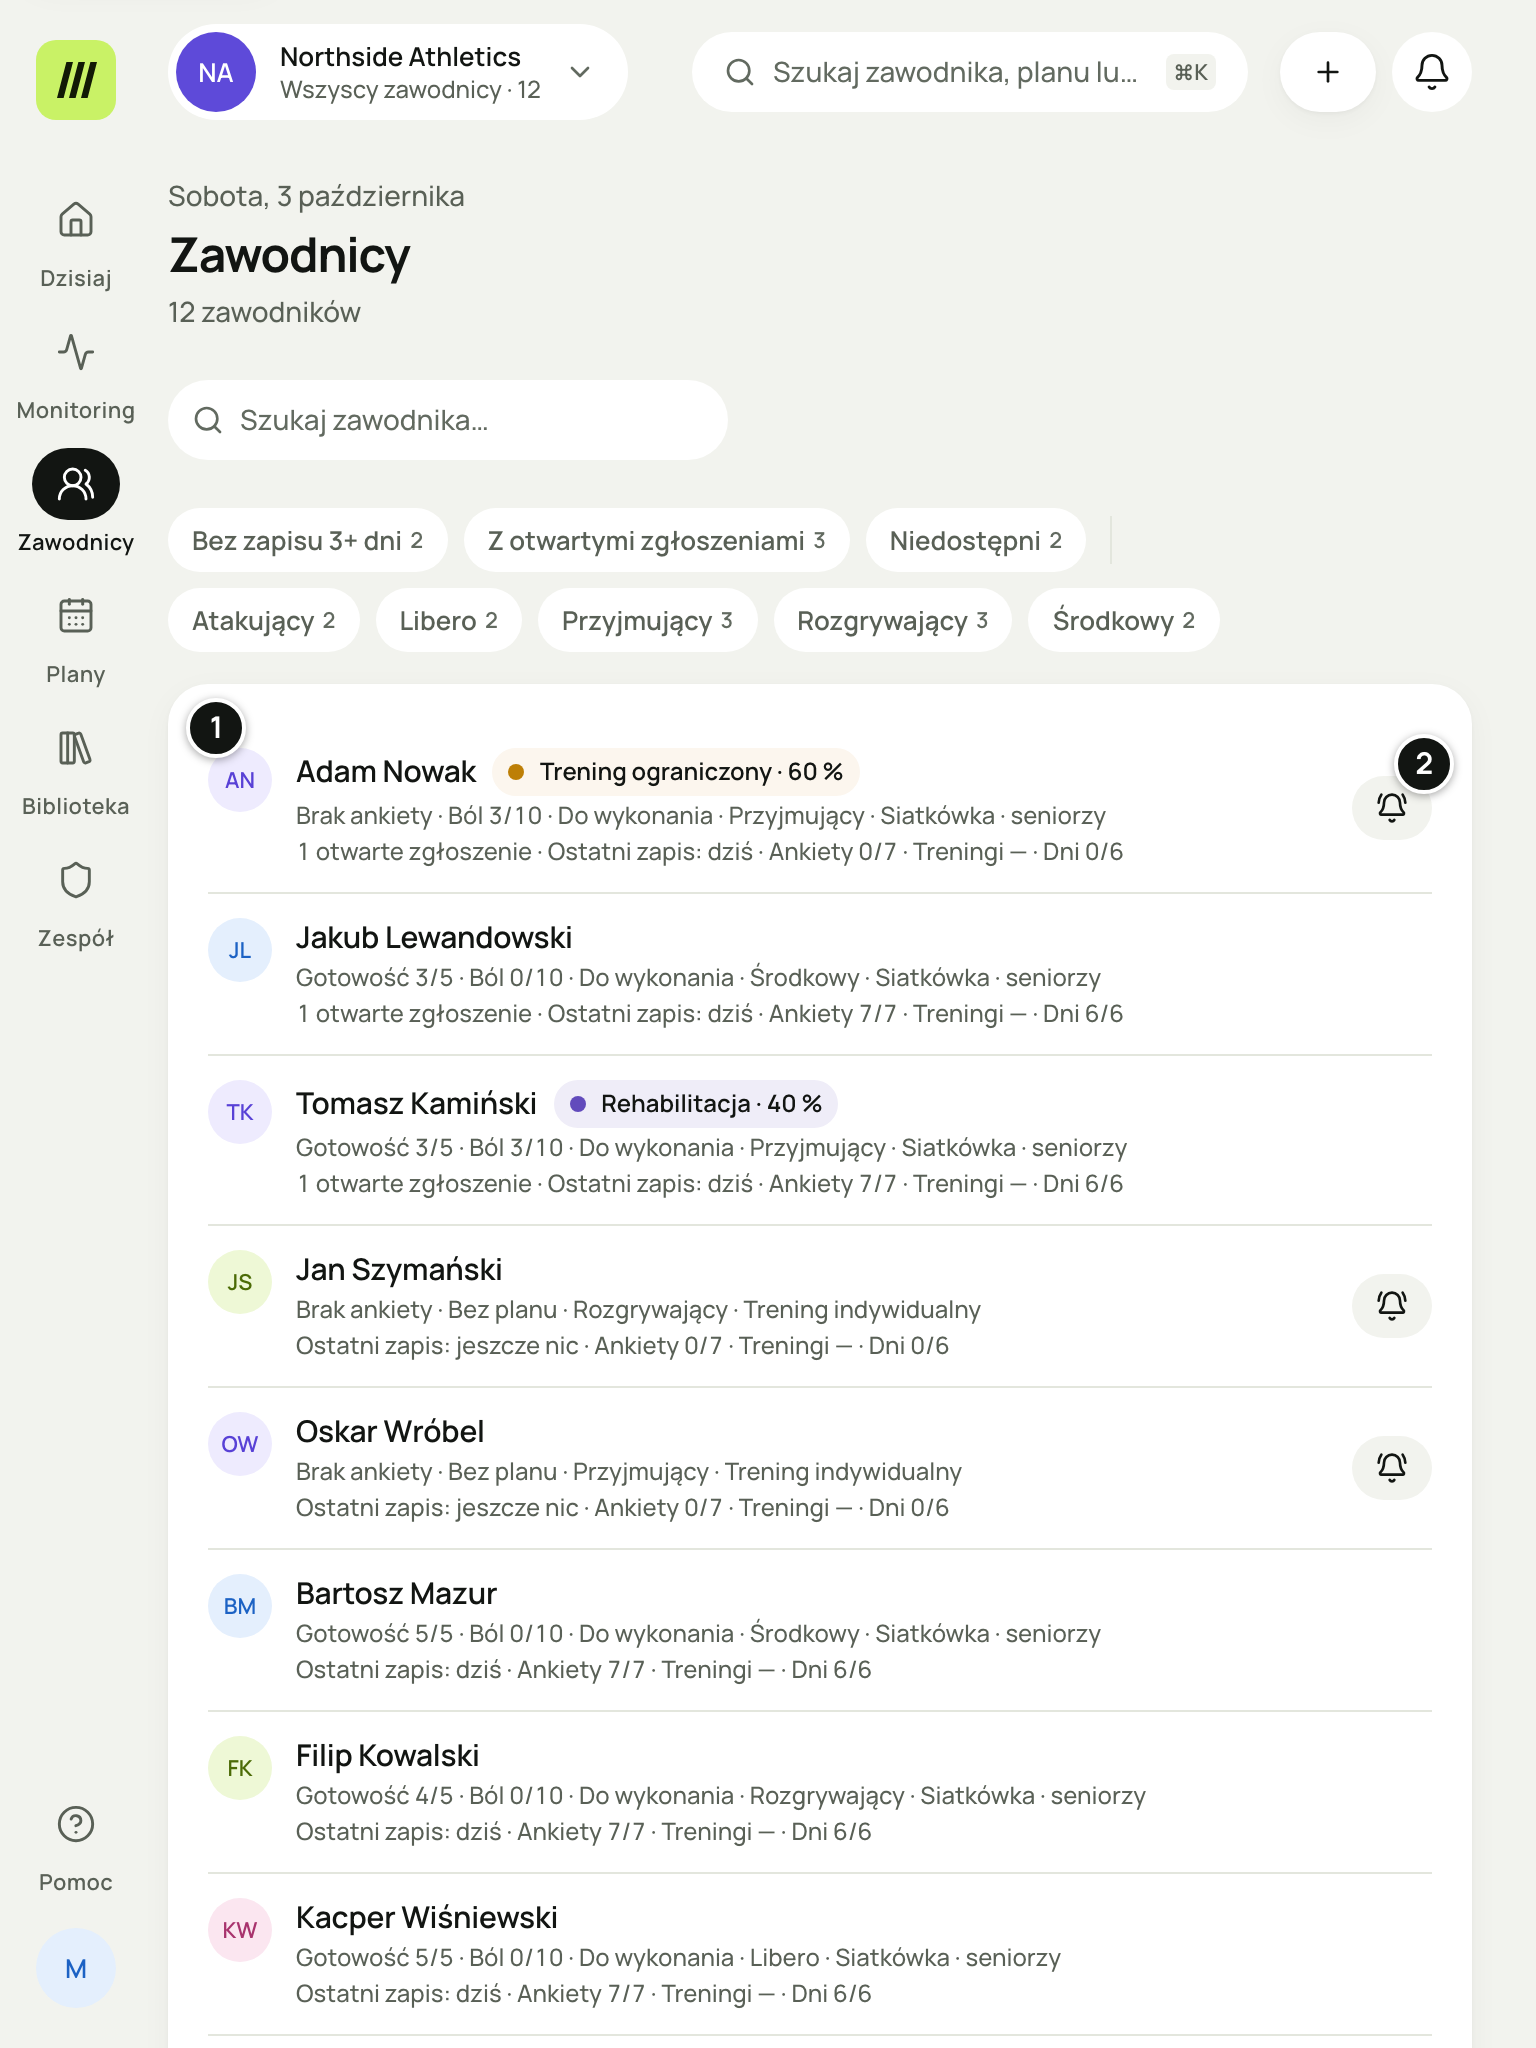Send reminder bell for Adam Nowak
The image size is (1536, 2048).
pos(1392,806)
